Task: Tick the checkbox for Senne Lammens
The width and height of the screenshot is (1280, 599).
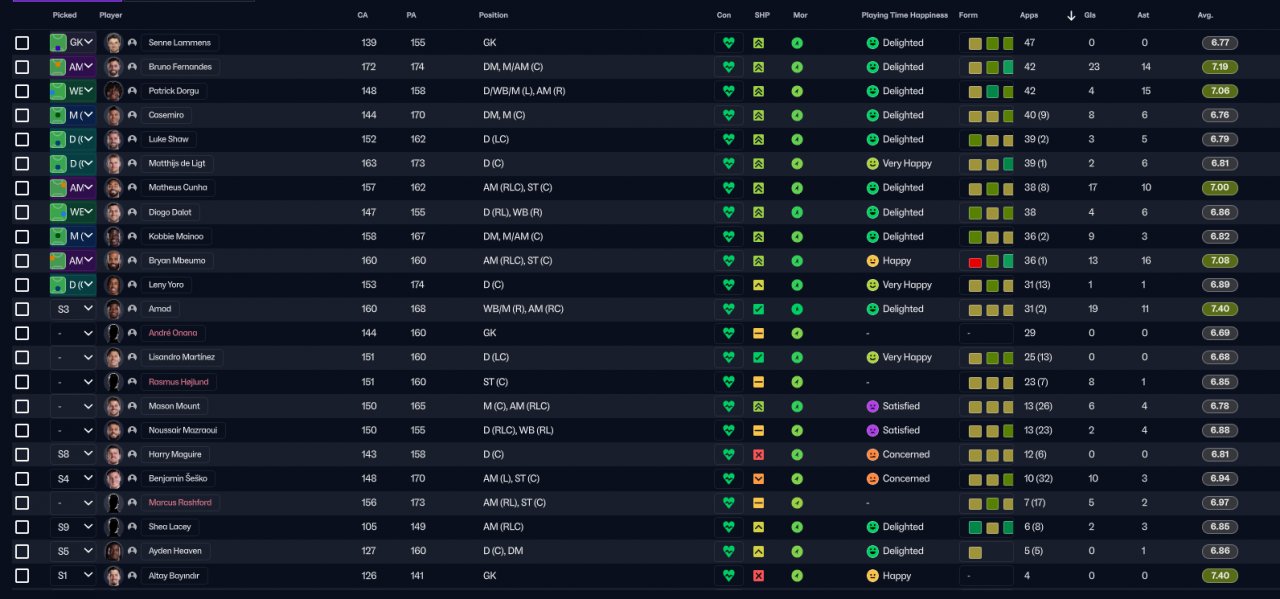Action: pyautogui.click(x=22, y=43)
